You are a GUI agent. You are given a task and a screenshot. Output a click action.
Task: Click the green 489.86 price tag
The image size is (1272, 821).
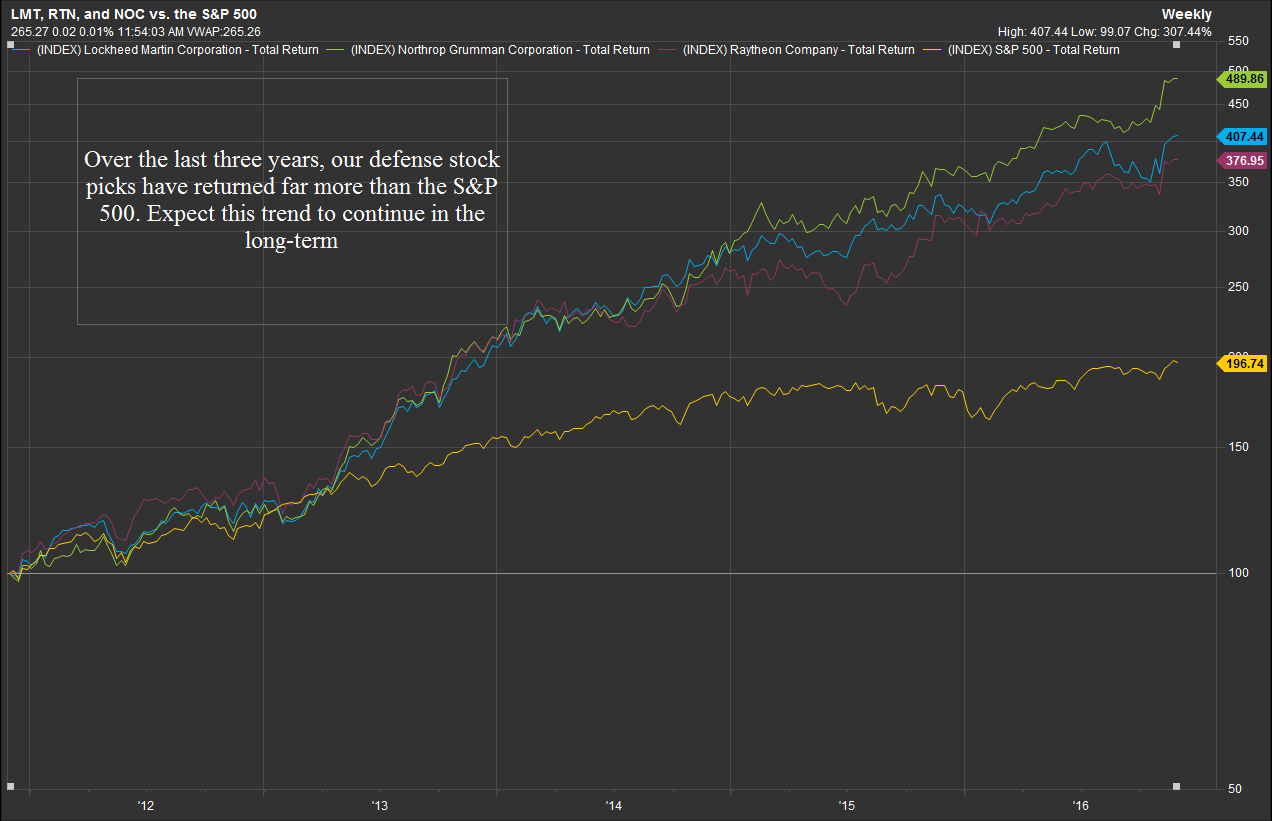[x=1241, y=78]
